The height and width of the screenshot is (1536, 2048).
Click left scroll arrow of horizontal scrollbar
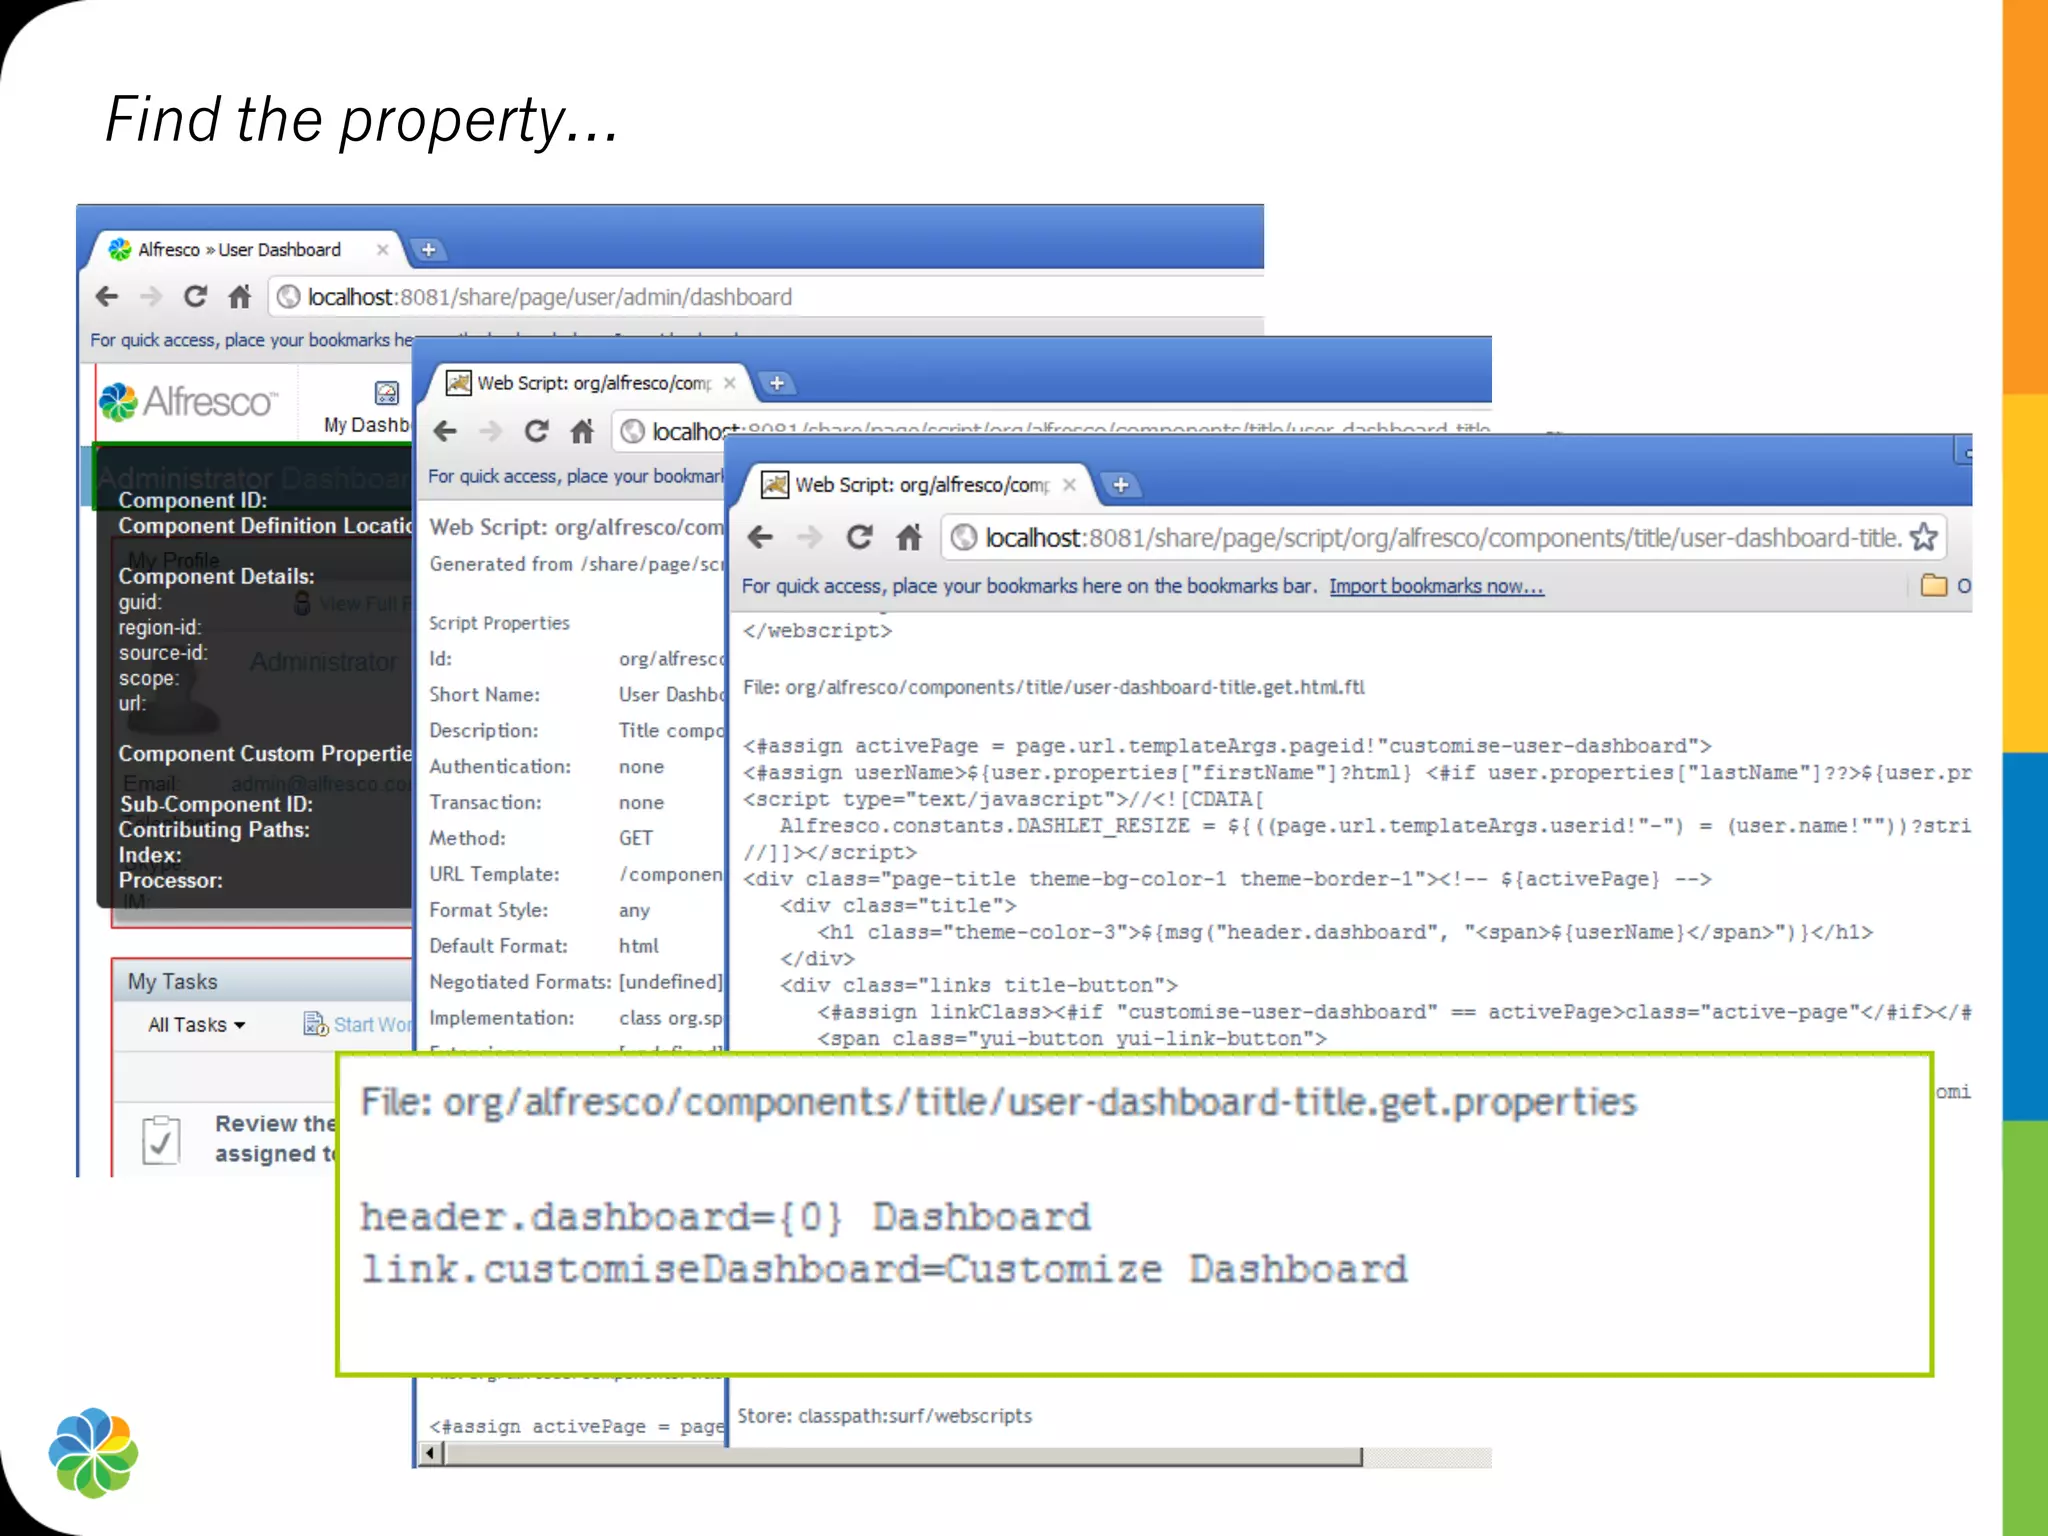[430, 1453]
